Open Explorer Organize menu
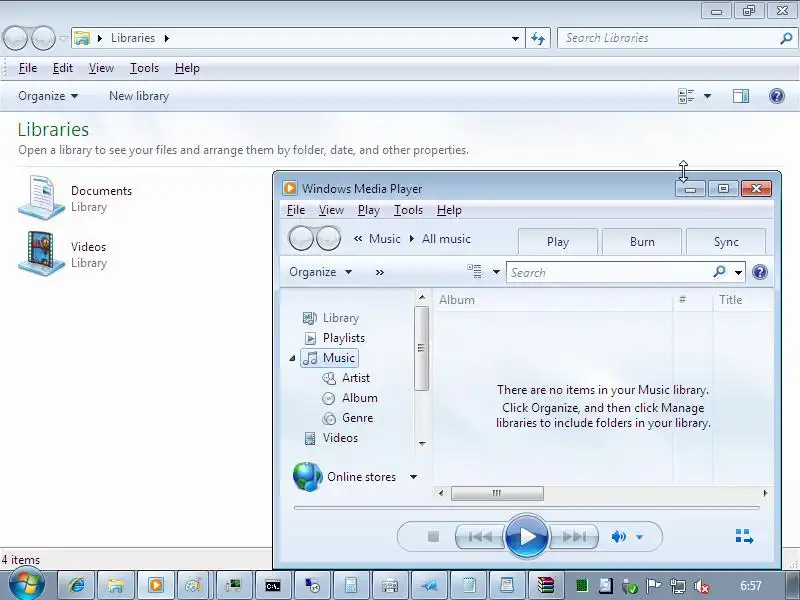The image size is (800, 600). 48,96
